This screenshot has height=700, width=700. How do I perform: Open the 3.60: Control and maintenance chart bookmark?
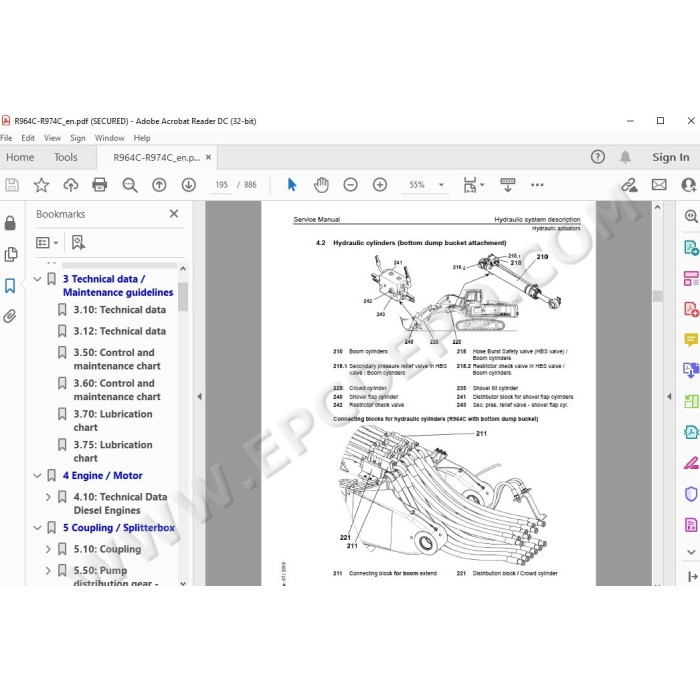117,390
